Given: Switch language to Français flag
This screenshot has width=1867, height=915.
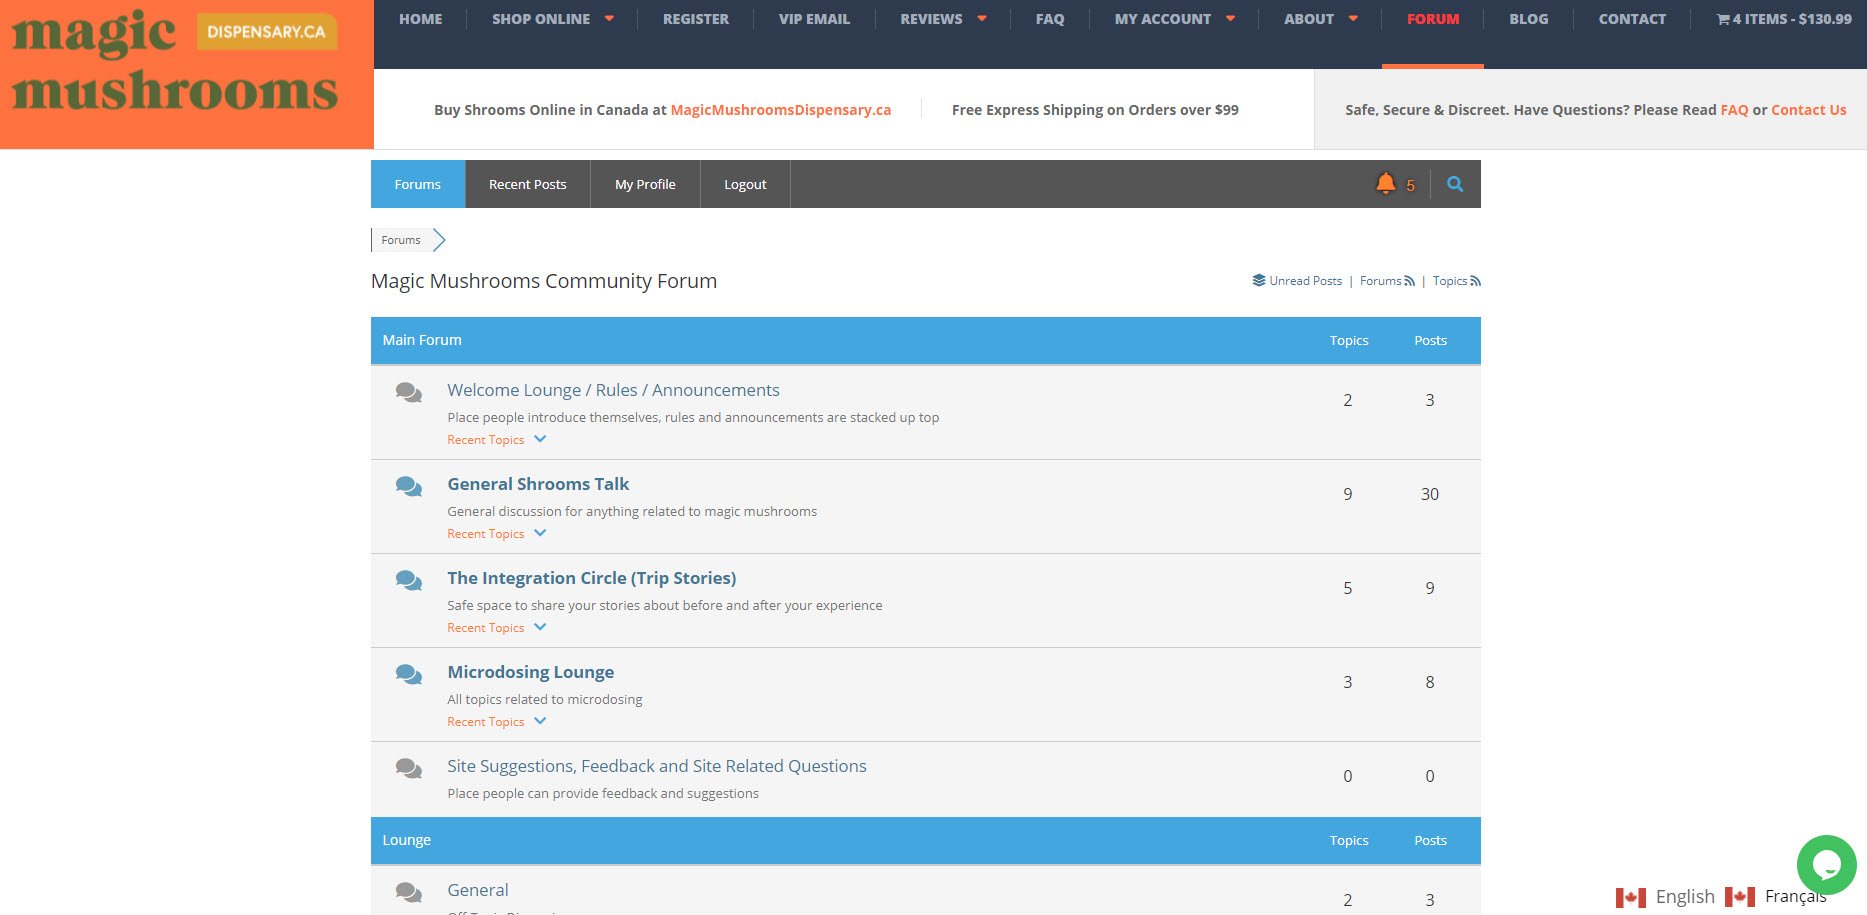Looking at the screenshot, I should tap(1739, 897).
